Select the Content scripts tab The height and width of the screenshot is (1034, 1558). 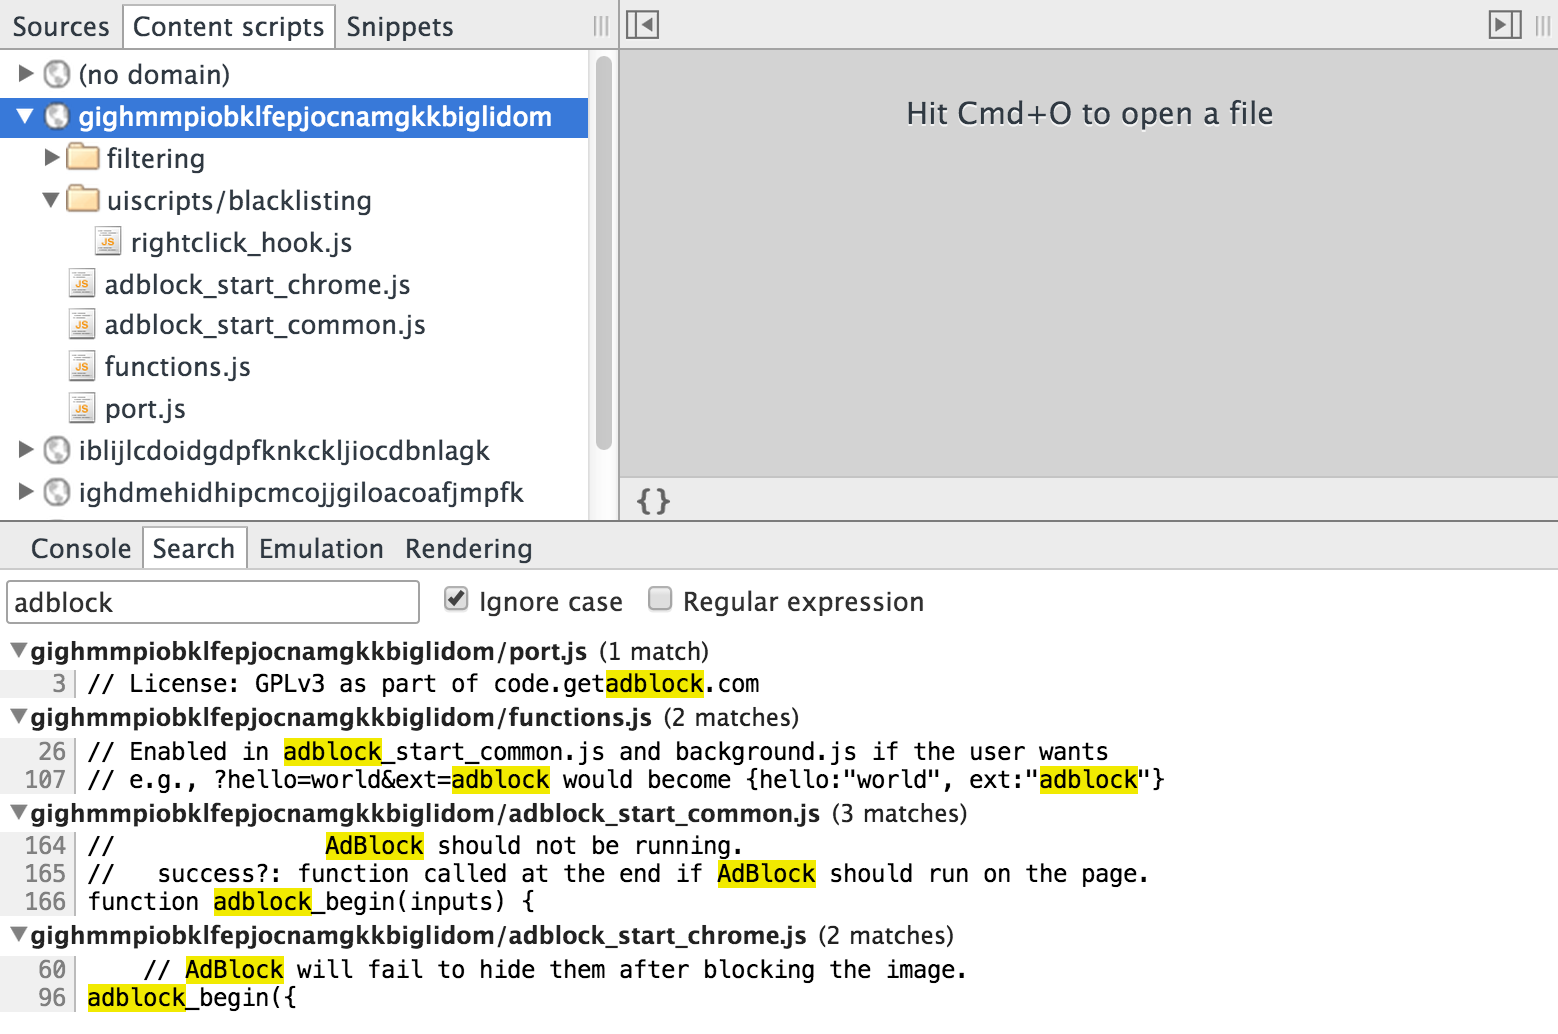(228, 27)
